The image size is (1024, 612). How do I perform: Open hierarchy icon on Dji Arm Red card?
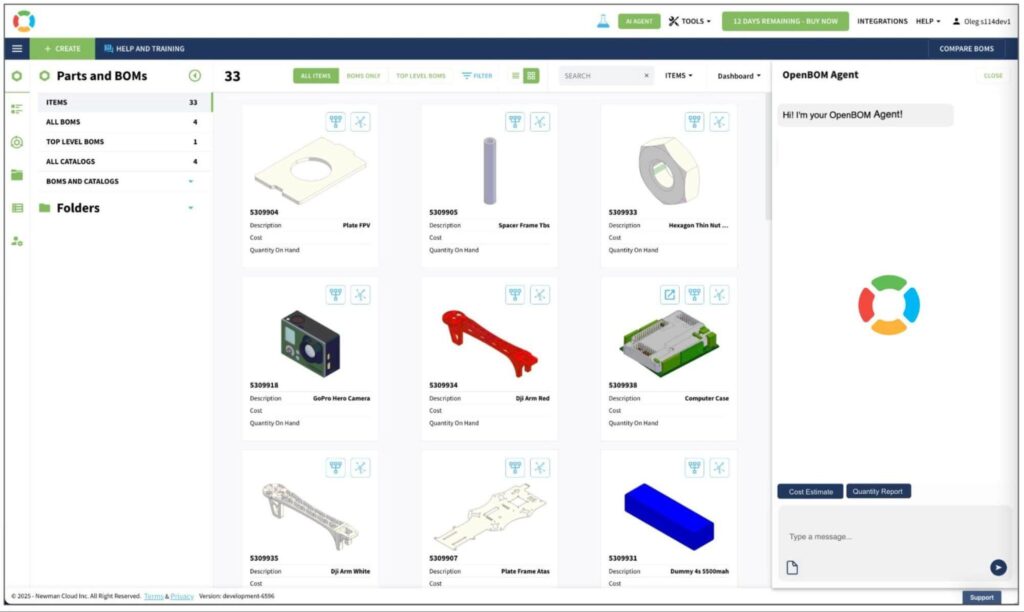point(515,295)
